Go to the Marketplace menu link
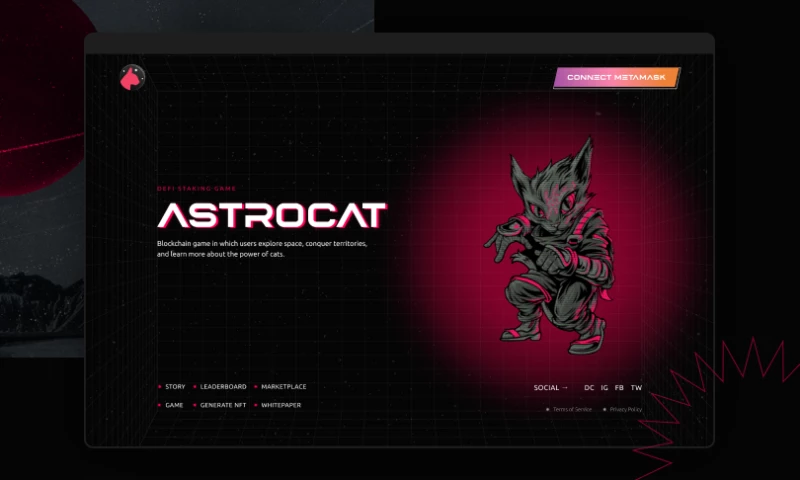The width and height of the screenshot is (800, 480). click(x=284, y=387)
